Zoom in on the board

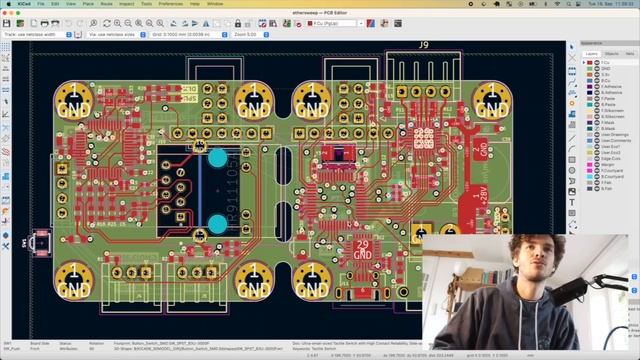tap(118, 23)
